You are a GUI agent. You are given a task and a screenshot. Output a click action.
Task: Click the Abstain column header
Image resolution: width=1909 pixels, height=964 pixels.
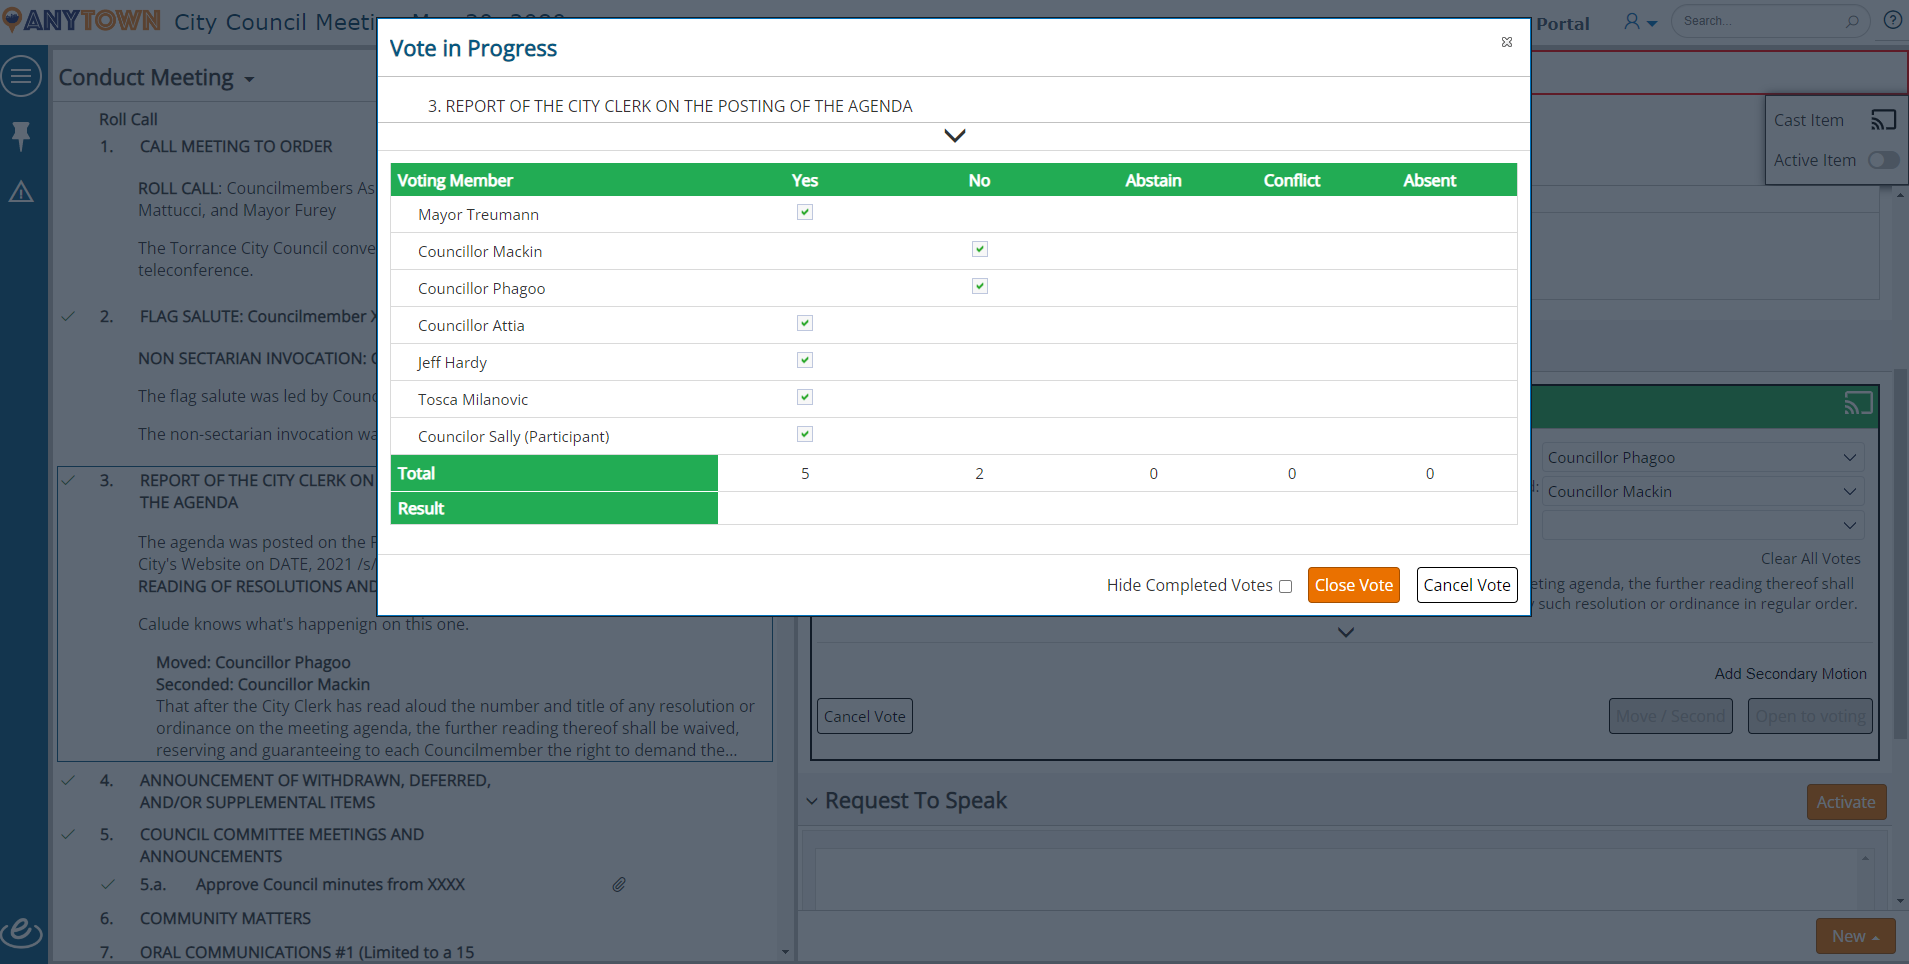pos(1153,180)
